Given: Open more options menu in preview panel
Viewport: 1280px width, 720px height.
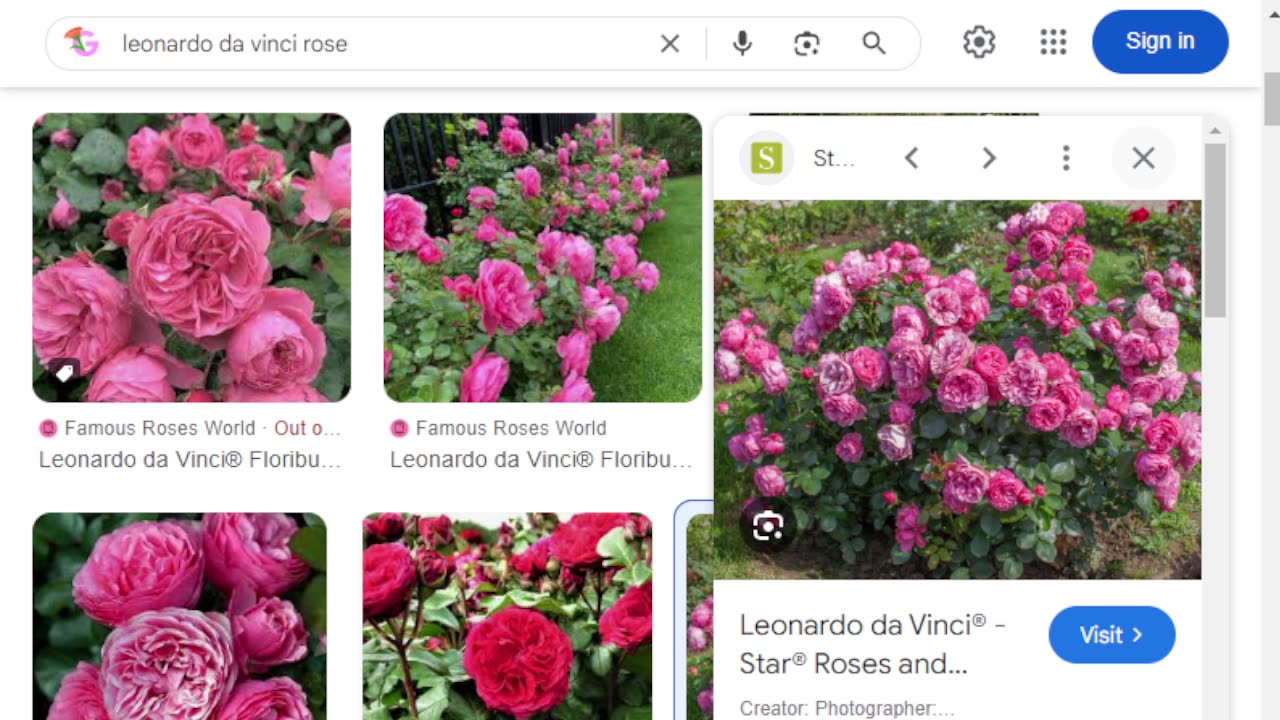Looking at the screenshot, I should 1066,158.
